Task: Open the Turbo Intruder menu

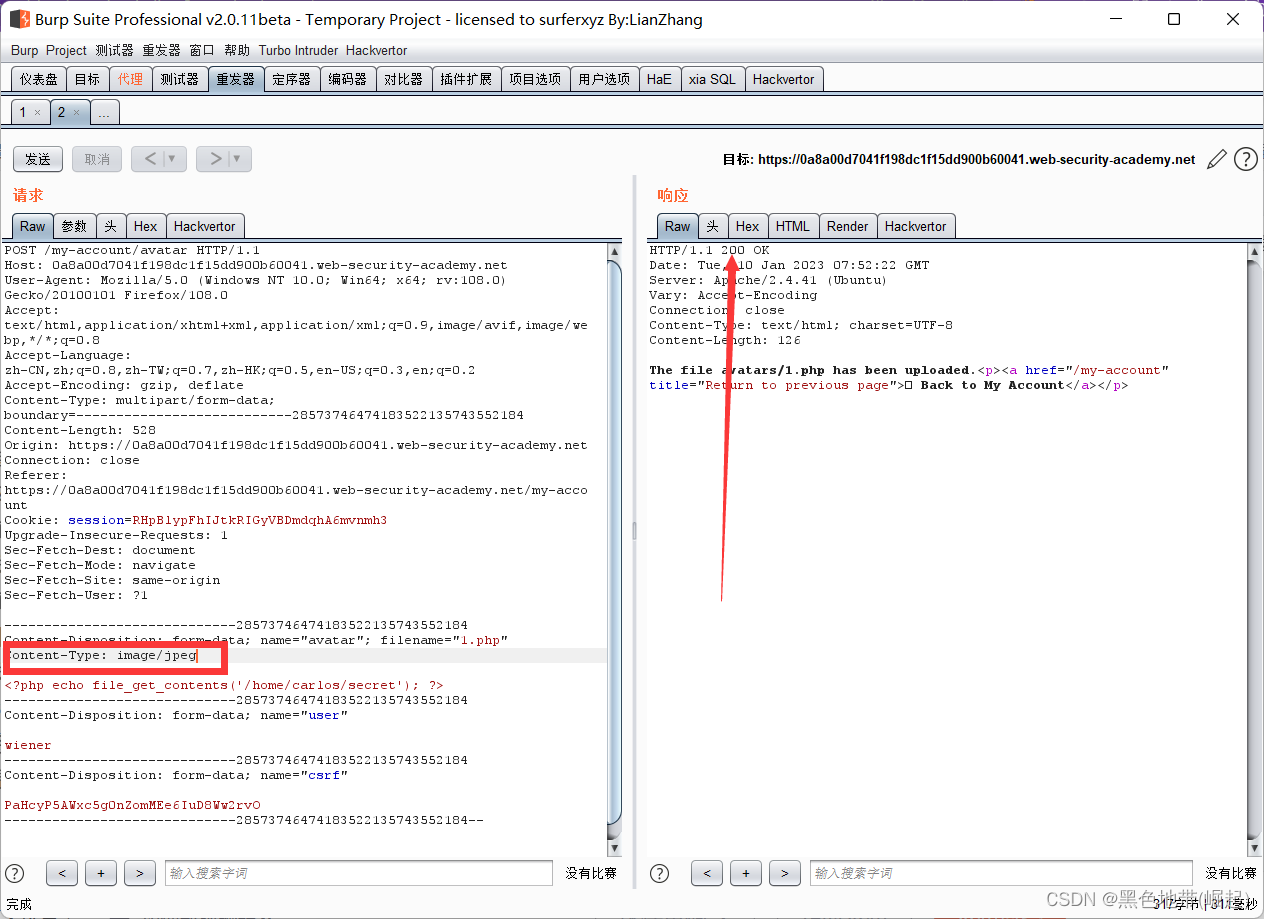Action: point(299,50)
